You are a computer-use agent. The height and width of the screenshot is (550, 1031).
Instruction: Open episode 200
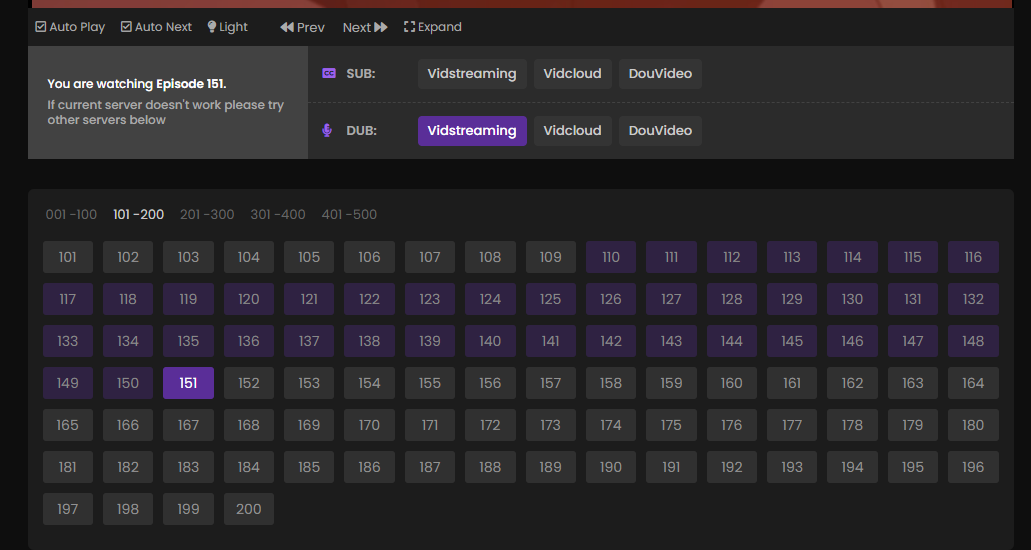249,509
